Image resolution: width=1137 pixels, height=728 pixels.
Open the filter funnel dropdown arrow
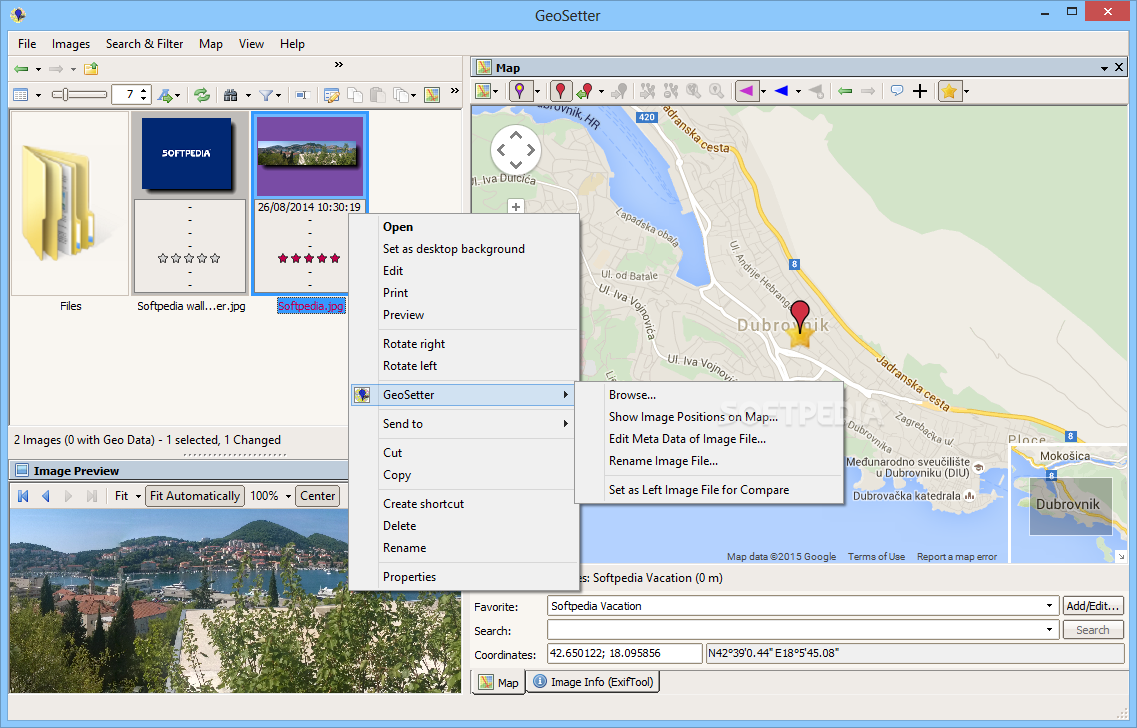pos(279,95)
